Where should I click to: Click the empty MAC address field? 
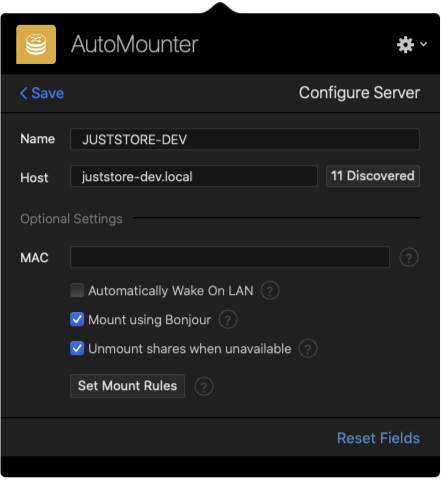tap(230, 257)
